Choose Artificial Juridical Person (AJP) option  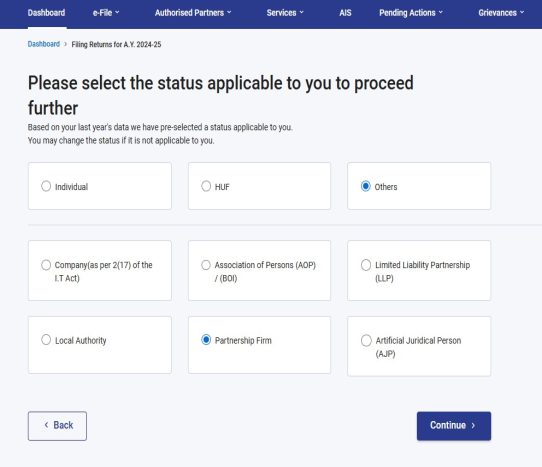point(366,340)
